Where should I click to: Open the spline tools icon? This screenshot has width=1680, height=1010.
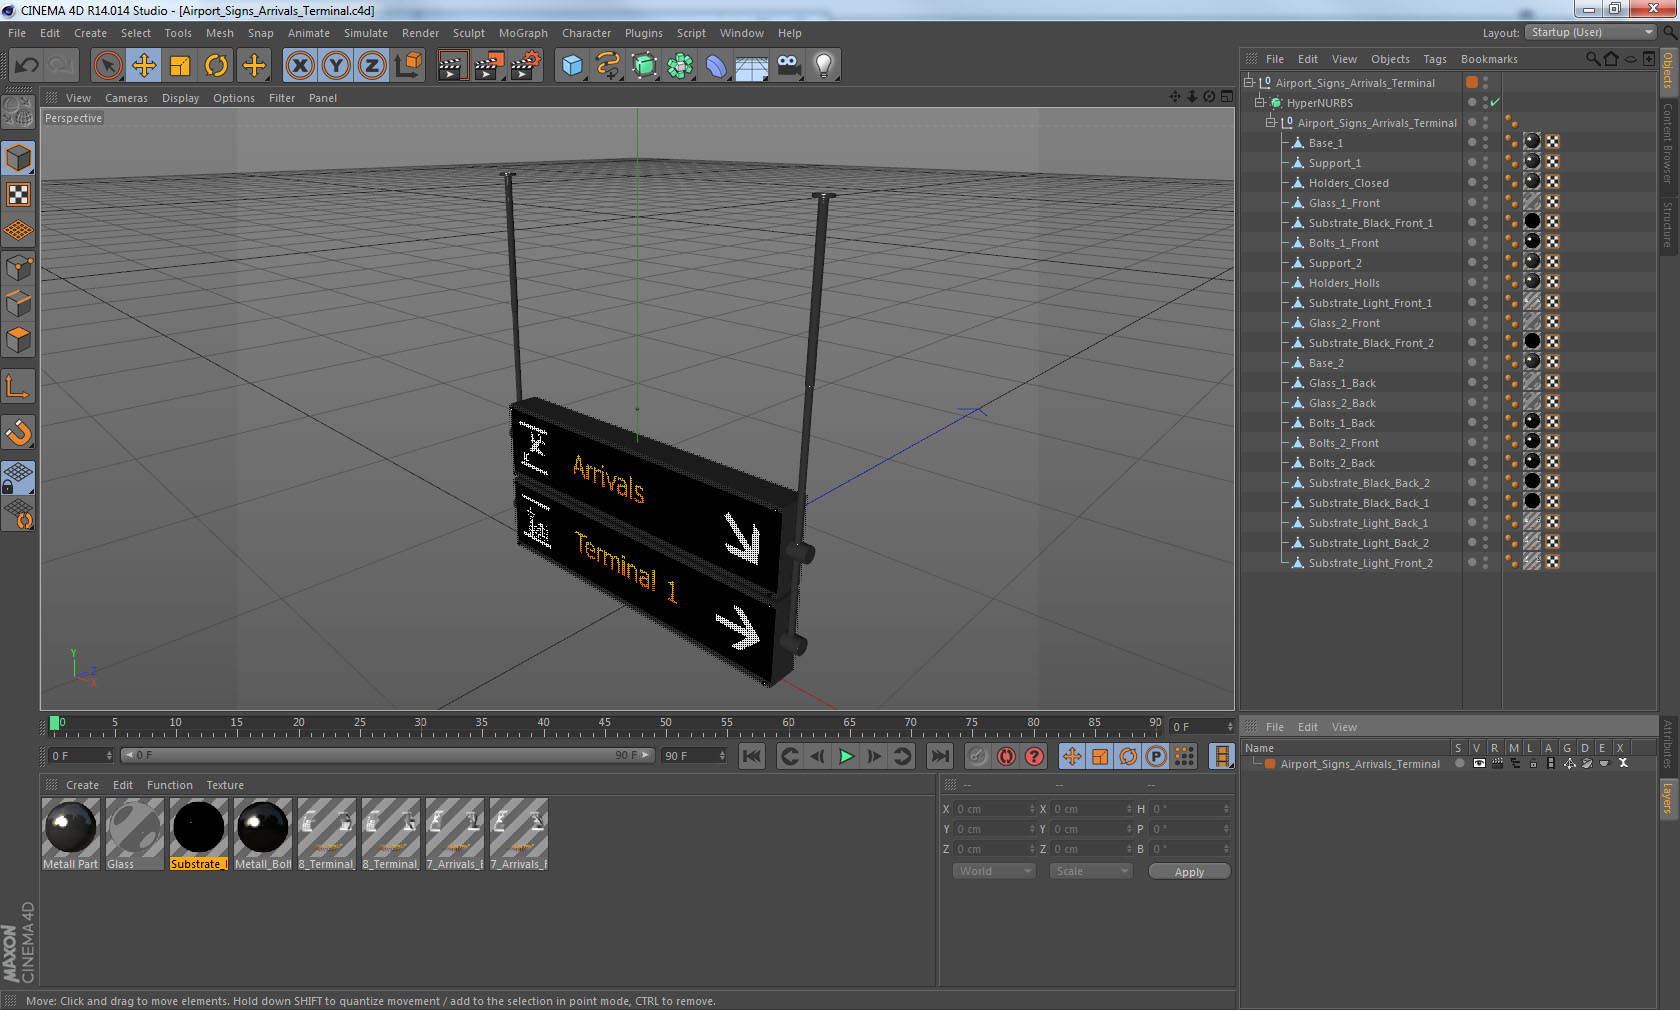tap(608, 66)
